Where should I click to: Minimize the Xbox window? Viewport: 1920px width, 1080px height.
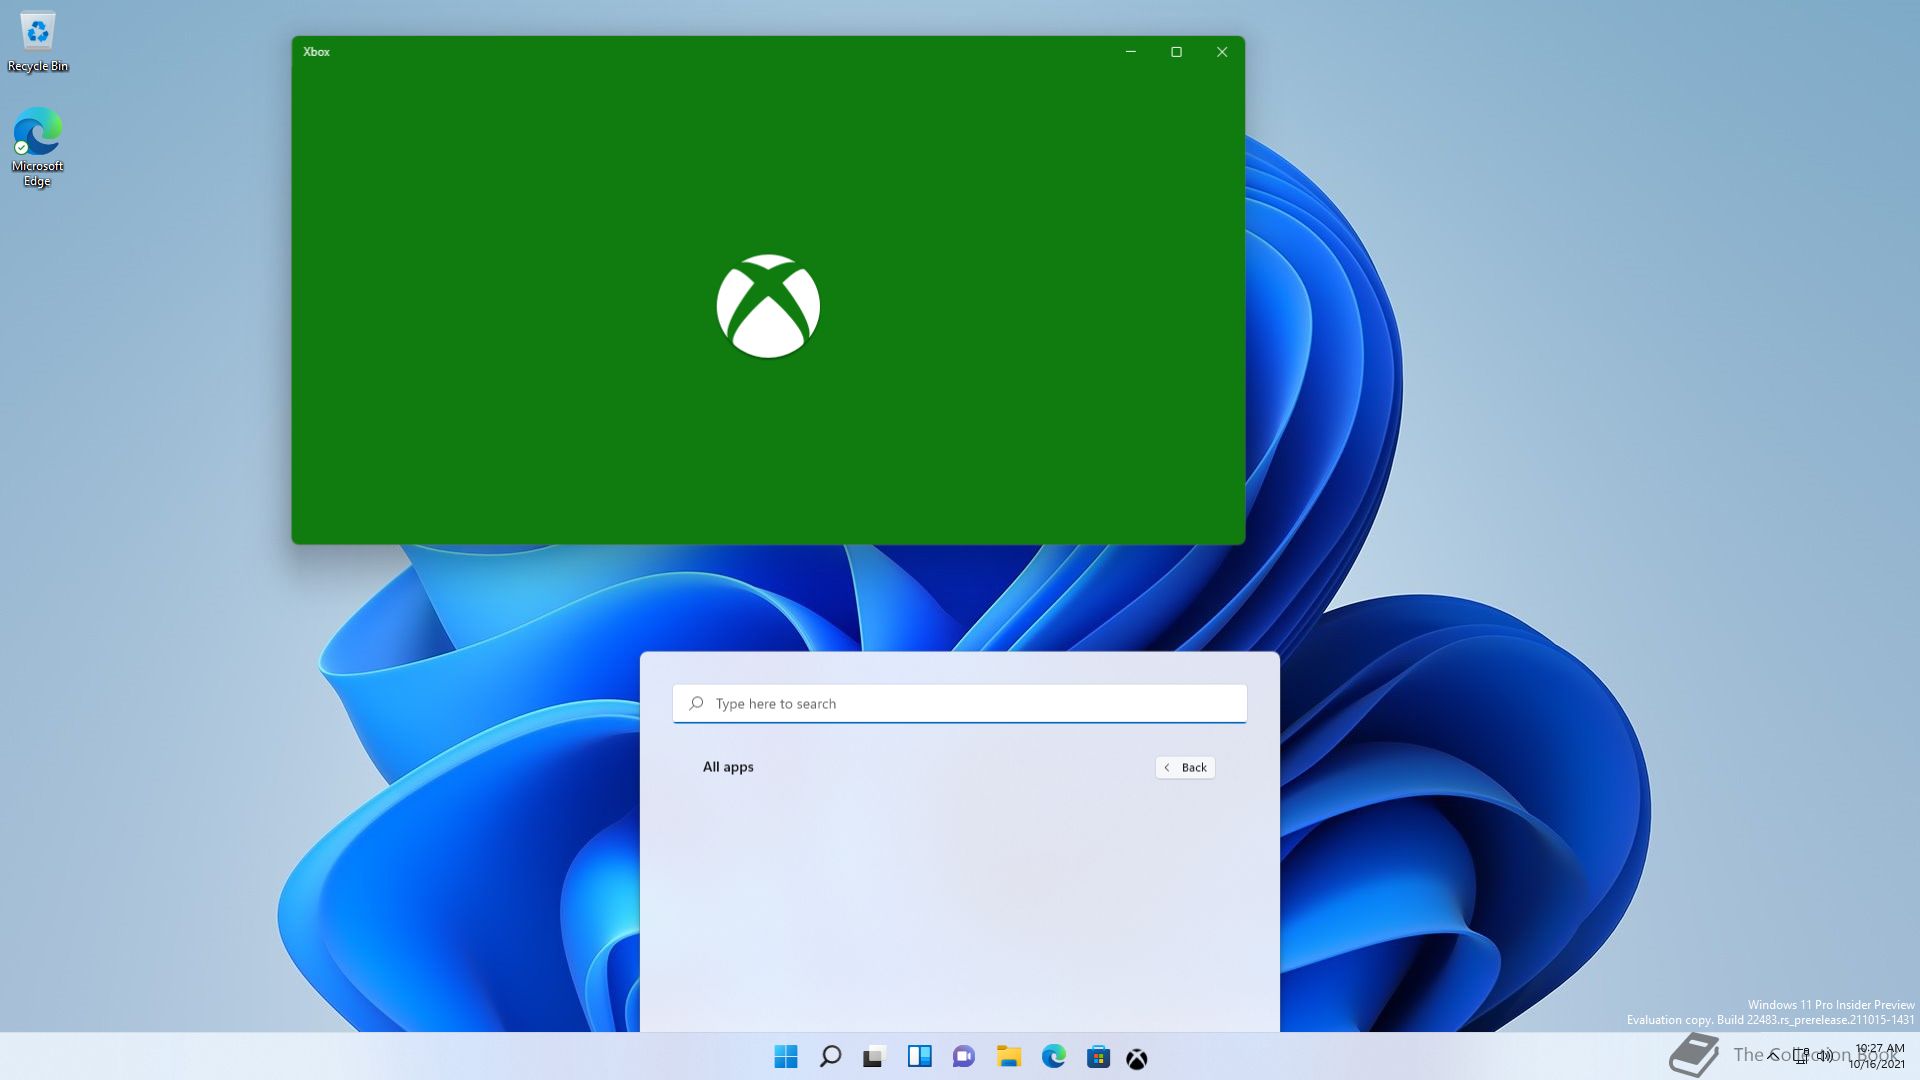coord(1131,52)
